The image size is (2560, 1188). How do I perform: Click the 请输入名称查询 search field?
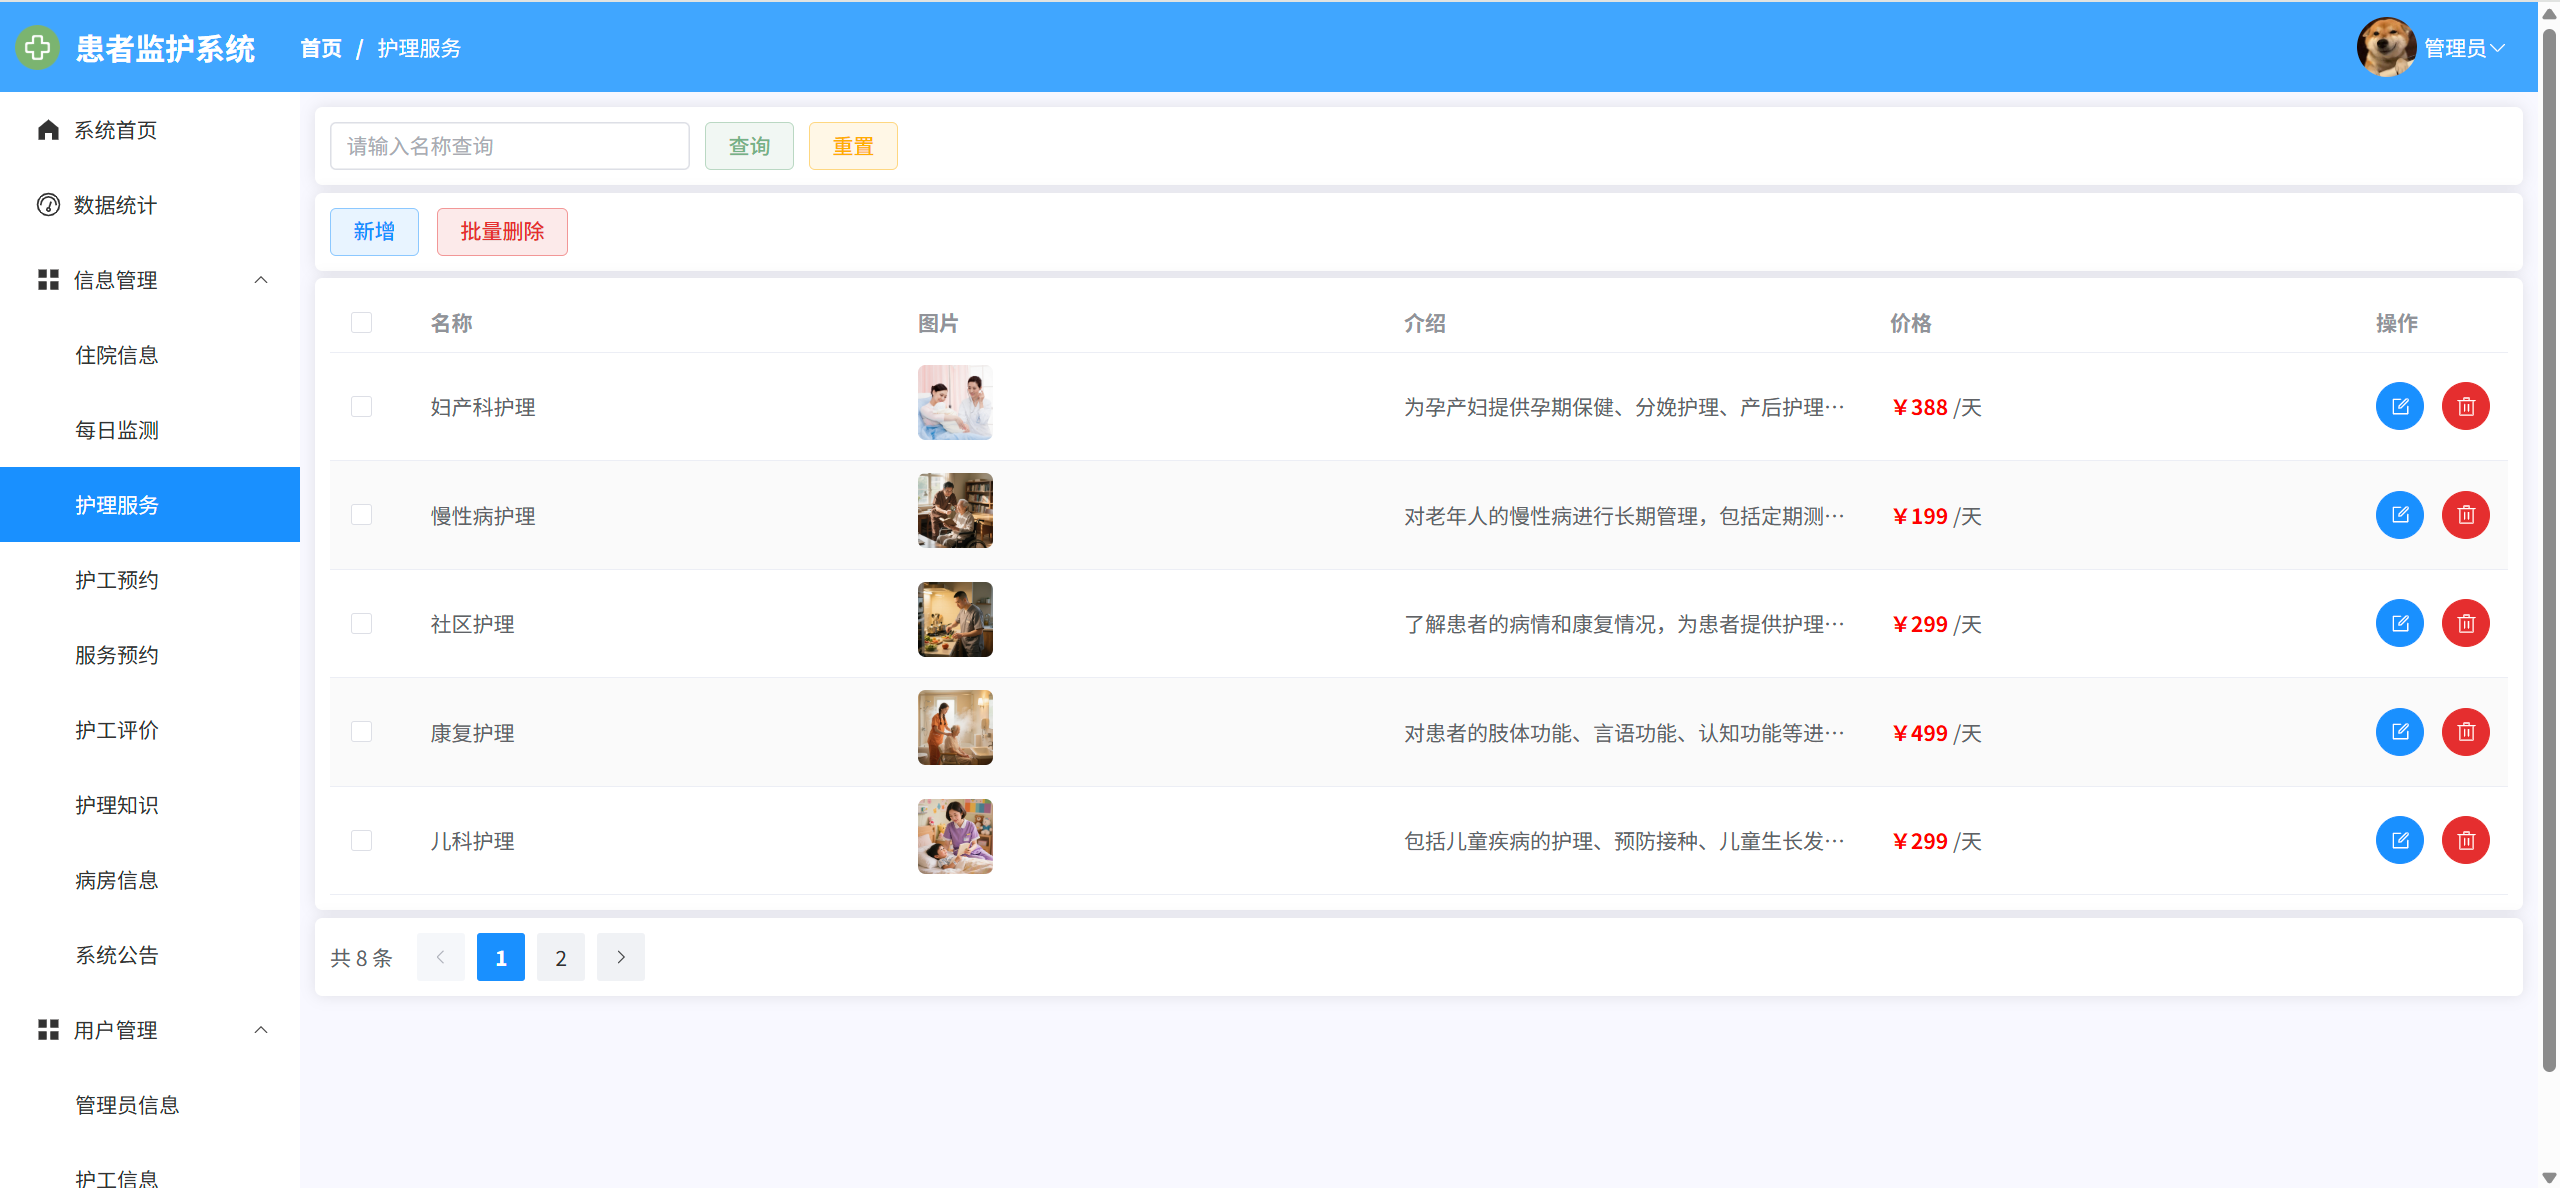(x=509, y=146)
